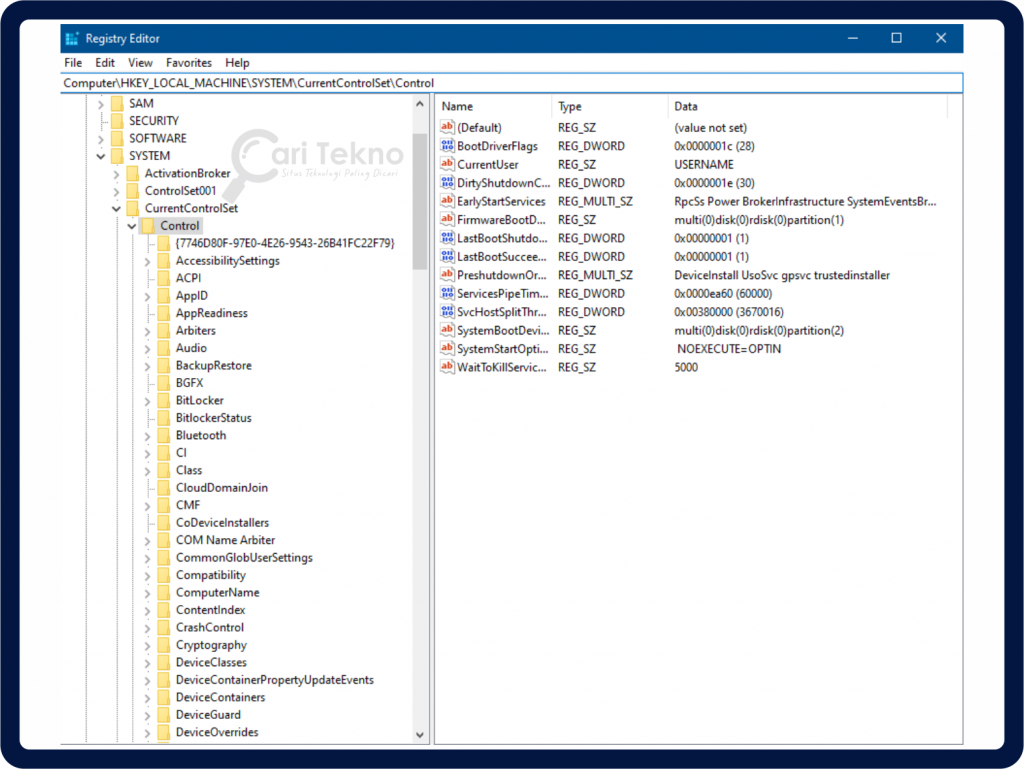This screenshot has width=1024, height=769.
Task: Open the Help menu
Action: pyautogui.click(x=237, y=62)
